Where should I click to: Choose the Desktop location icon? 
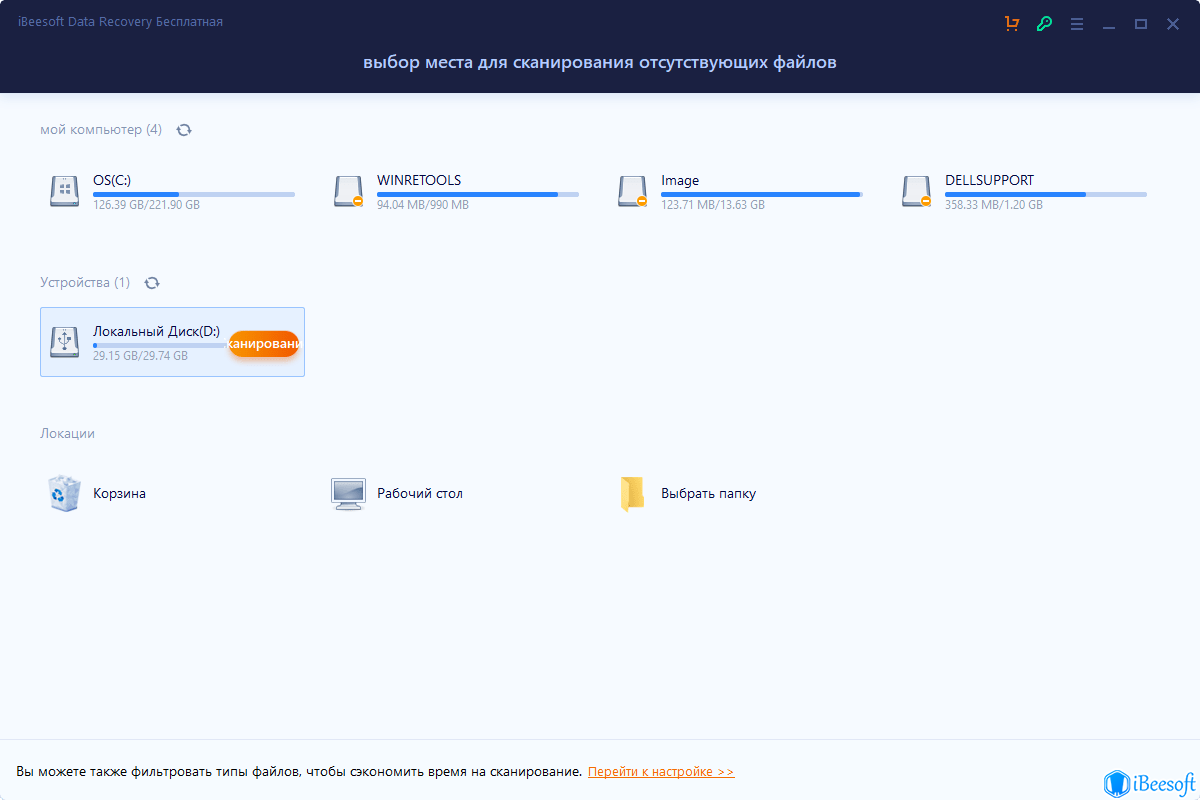(x=349, y=493)
